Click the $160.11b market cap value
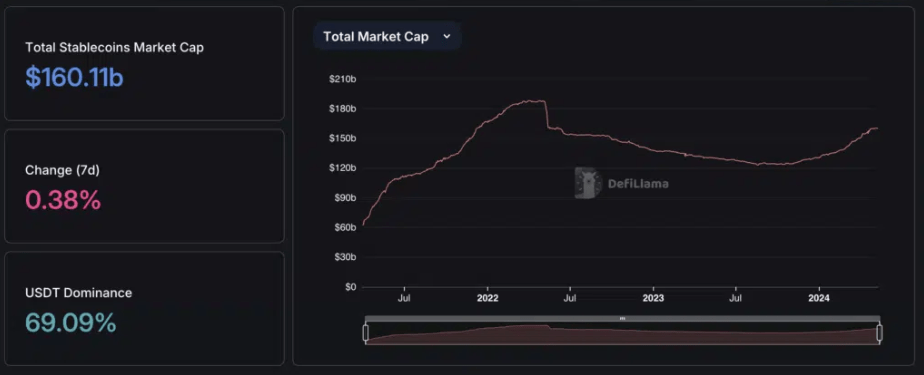Image resolution: width=924 pixels, height=375 pixels. click(74, 78)
